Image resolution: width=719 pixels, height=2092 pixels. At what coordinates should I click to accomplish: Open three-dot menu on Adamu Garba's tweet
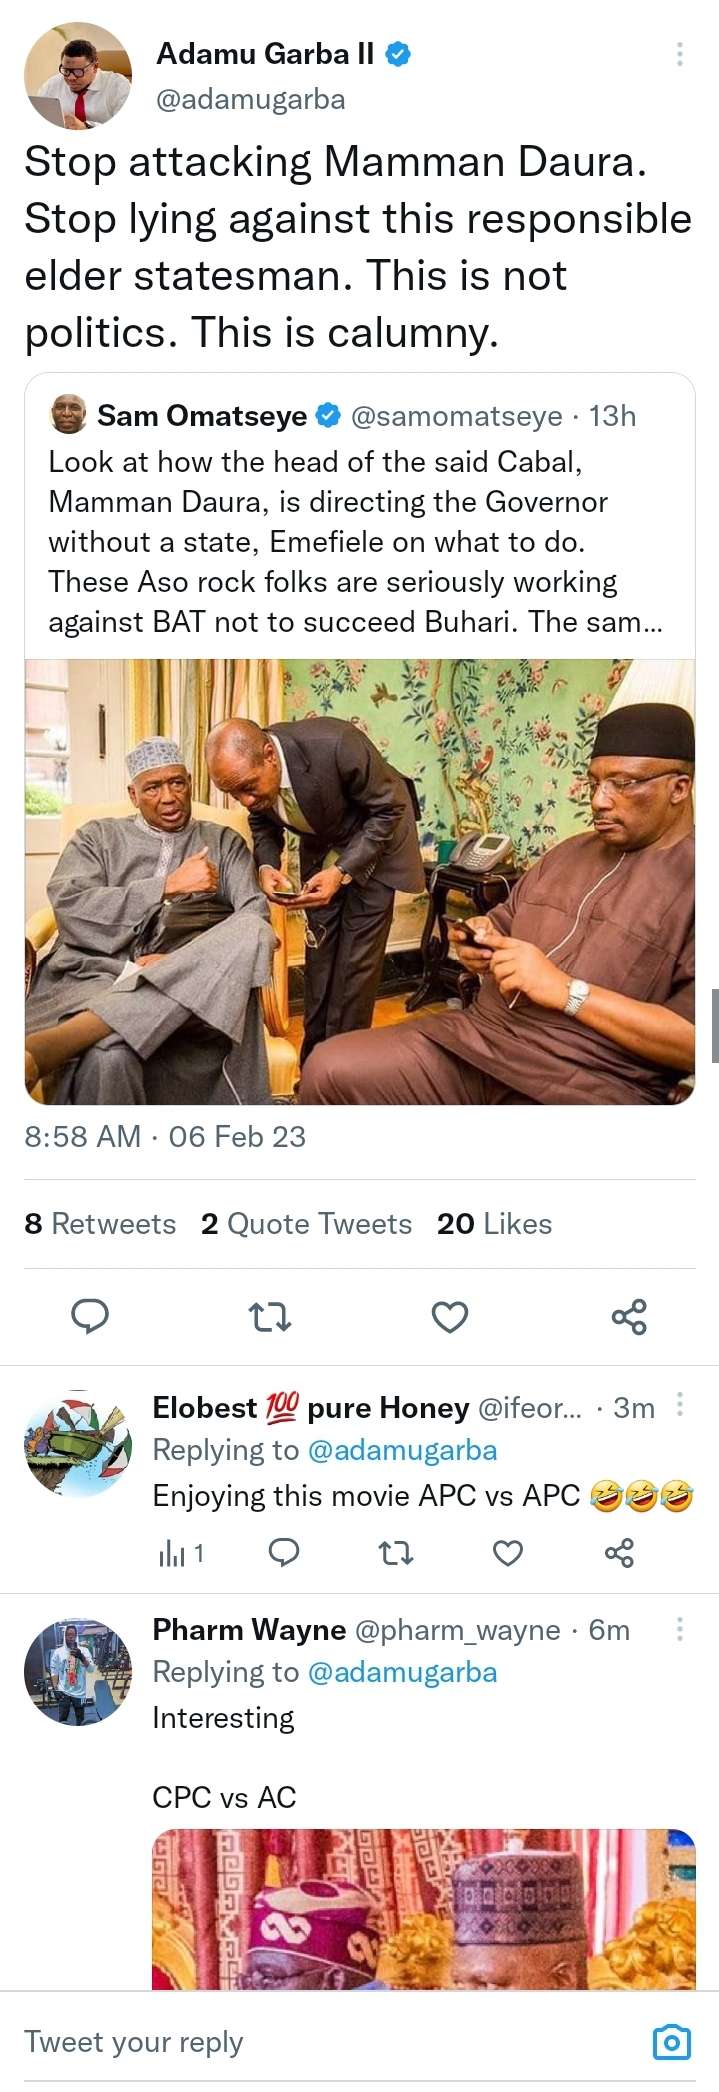coord(680,54)
